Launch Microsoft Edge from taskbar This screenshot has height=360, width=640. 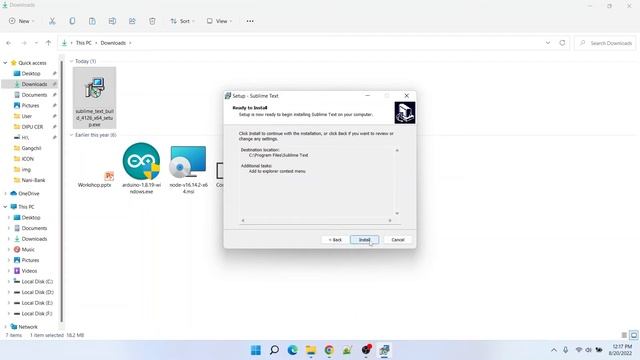[x=293, y=350]
